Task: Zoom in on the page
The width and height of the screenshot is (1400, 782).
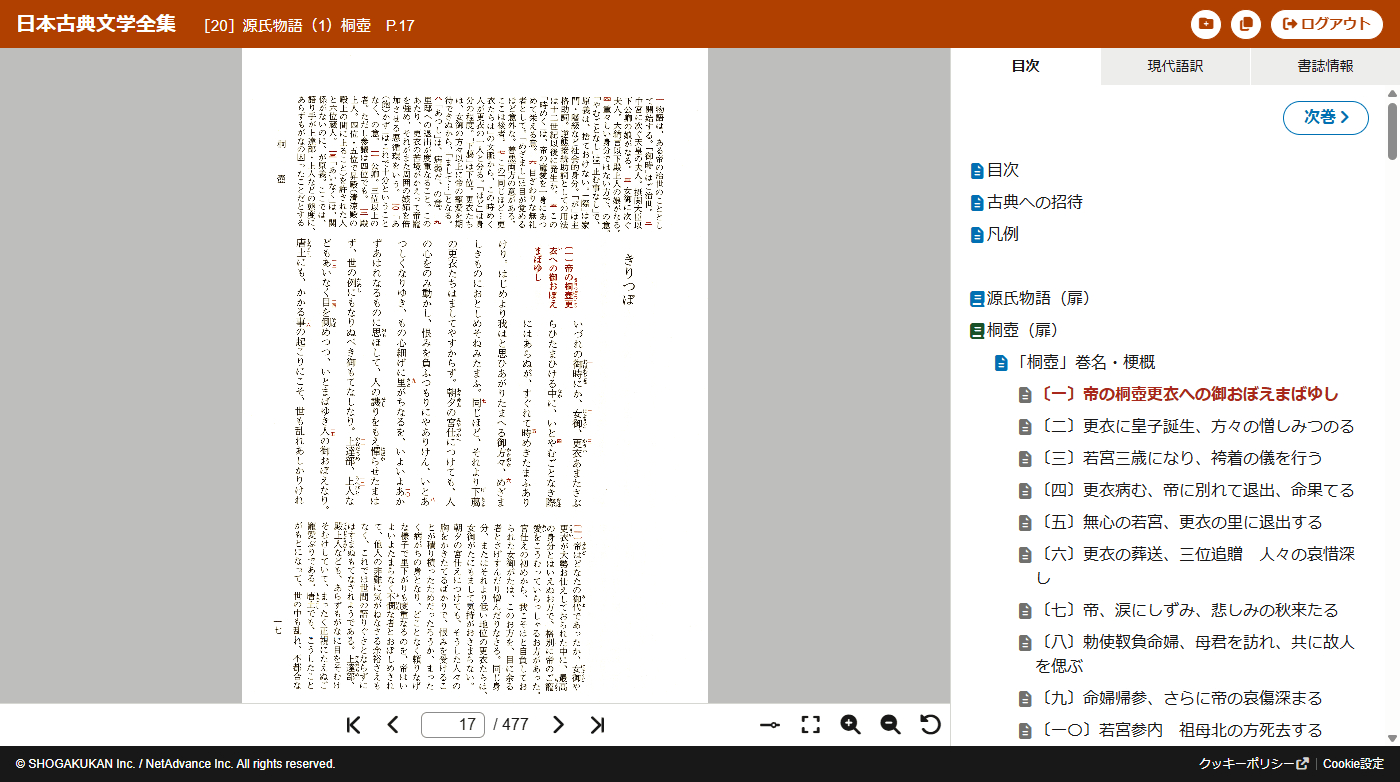Action: (851, 725)
